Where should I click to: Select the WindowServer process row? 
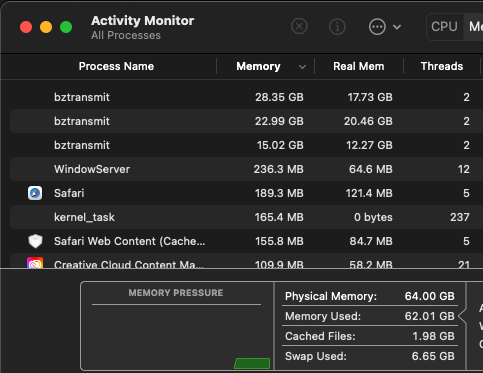click(x=246, y=169)
